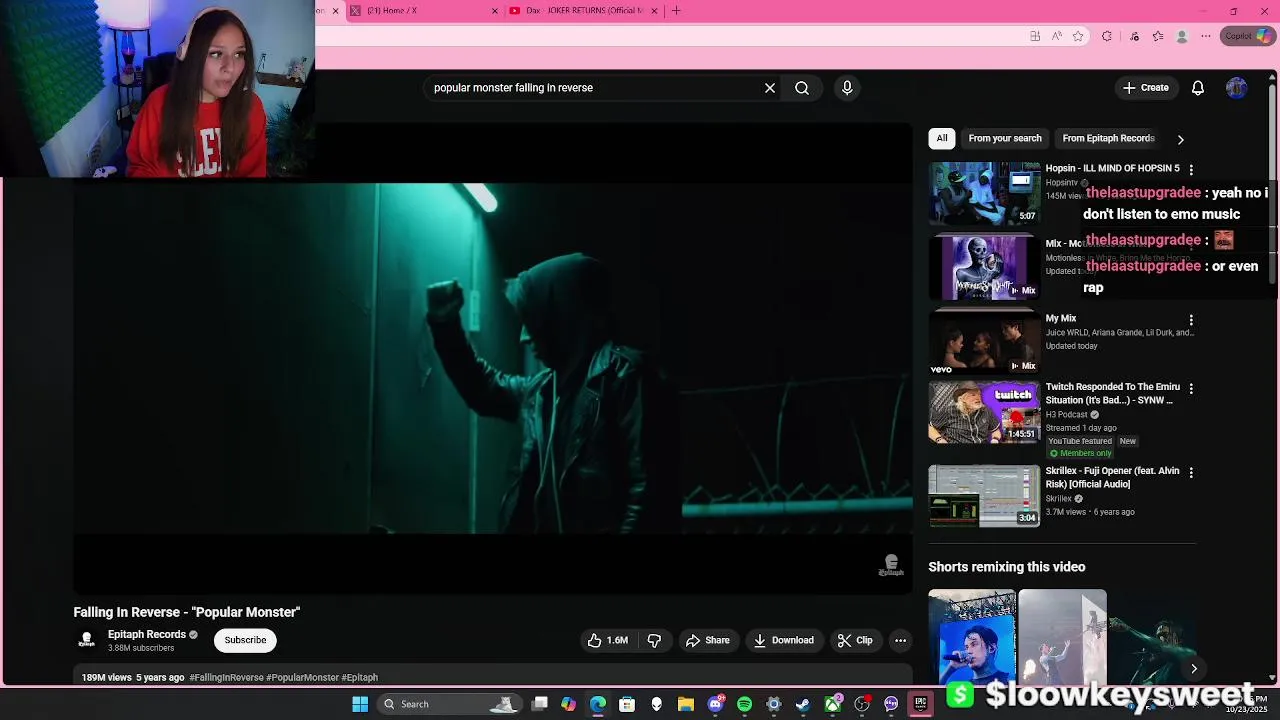Clear the YouTube search text with X
Viewport: 1280px width, 720px height.
[x=770, y=88]
